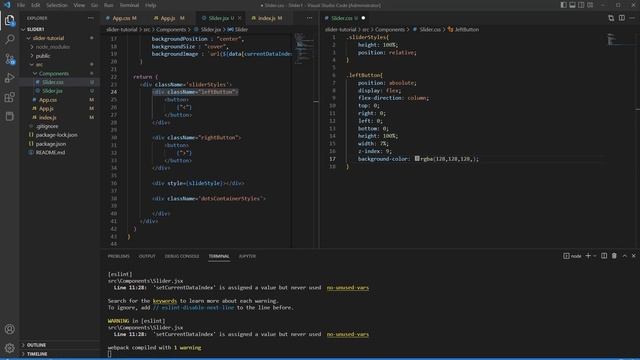Image resolution: width=640 pixels, height=360 pixels.
Task: Split the right editor with split icon
Action: pyautogui.click(x=622, y=18)
